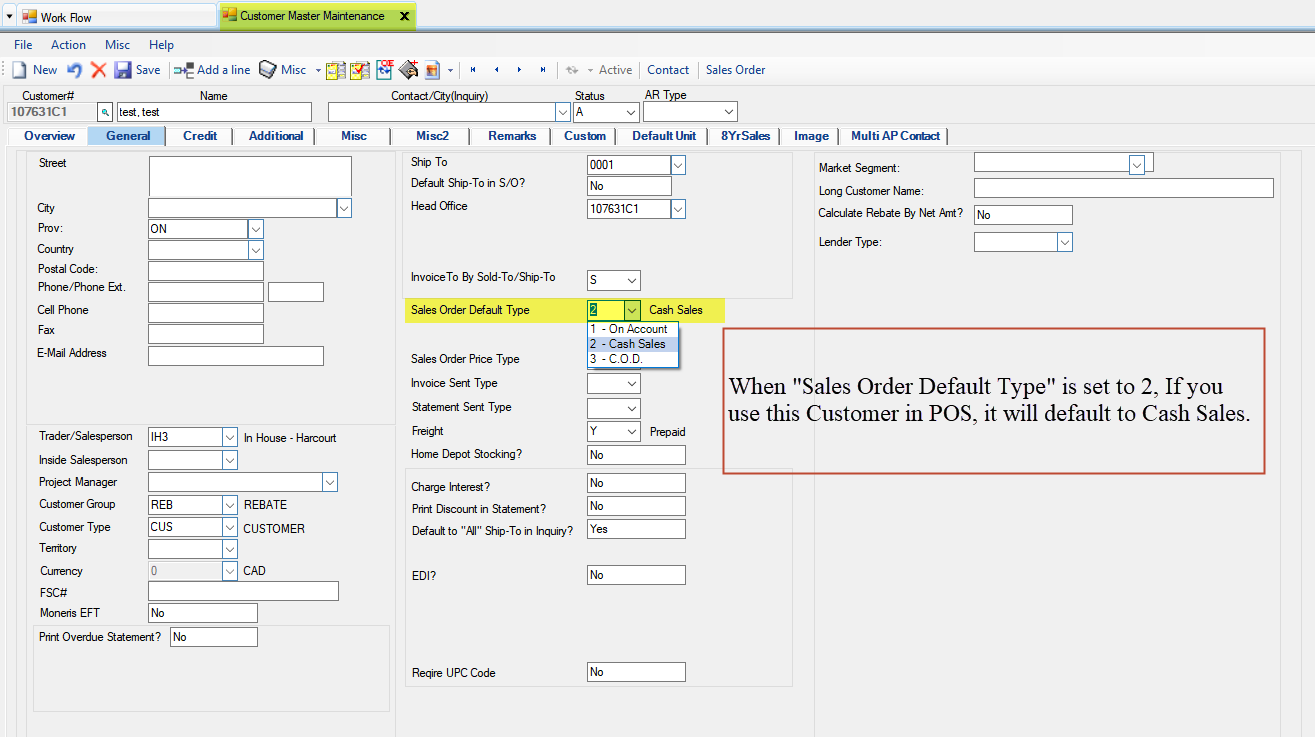Open the Sales Order Default Type dropdown
1315x737 pixels.
631,310
